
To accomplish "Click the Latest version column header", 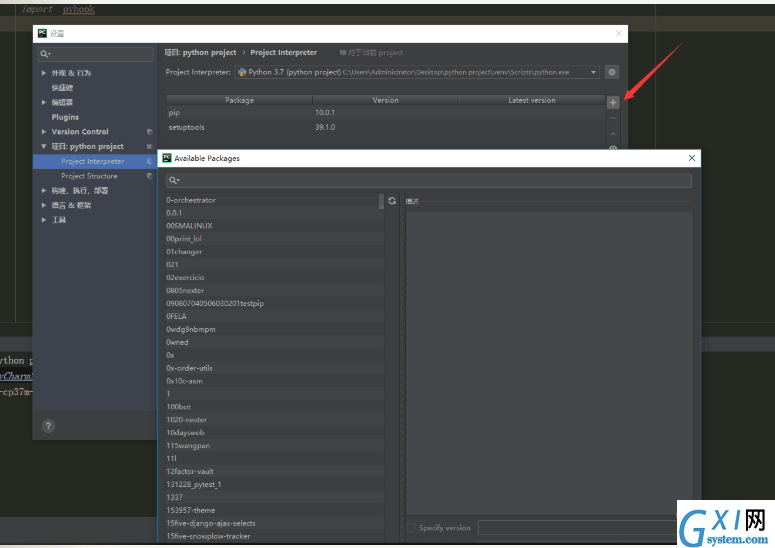I will pos(532,100).
